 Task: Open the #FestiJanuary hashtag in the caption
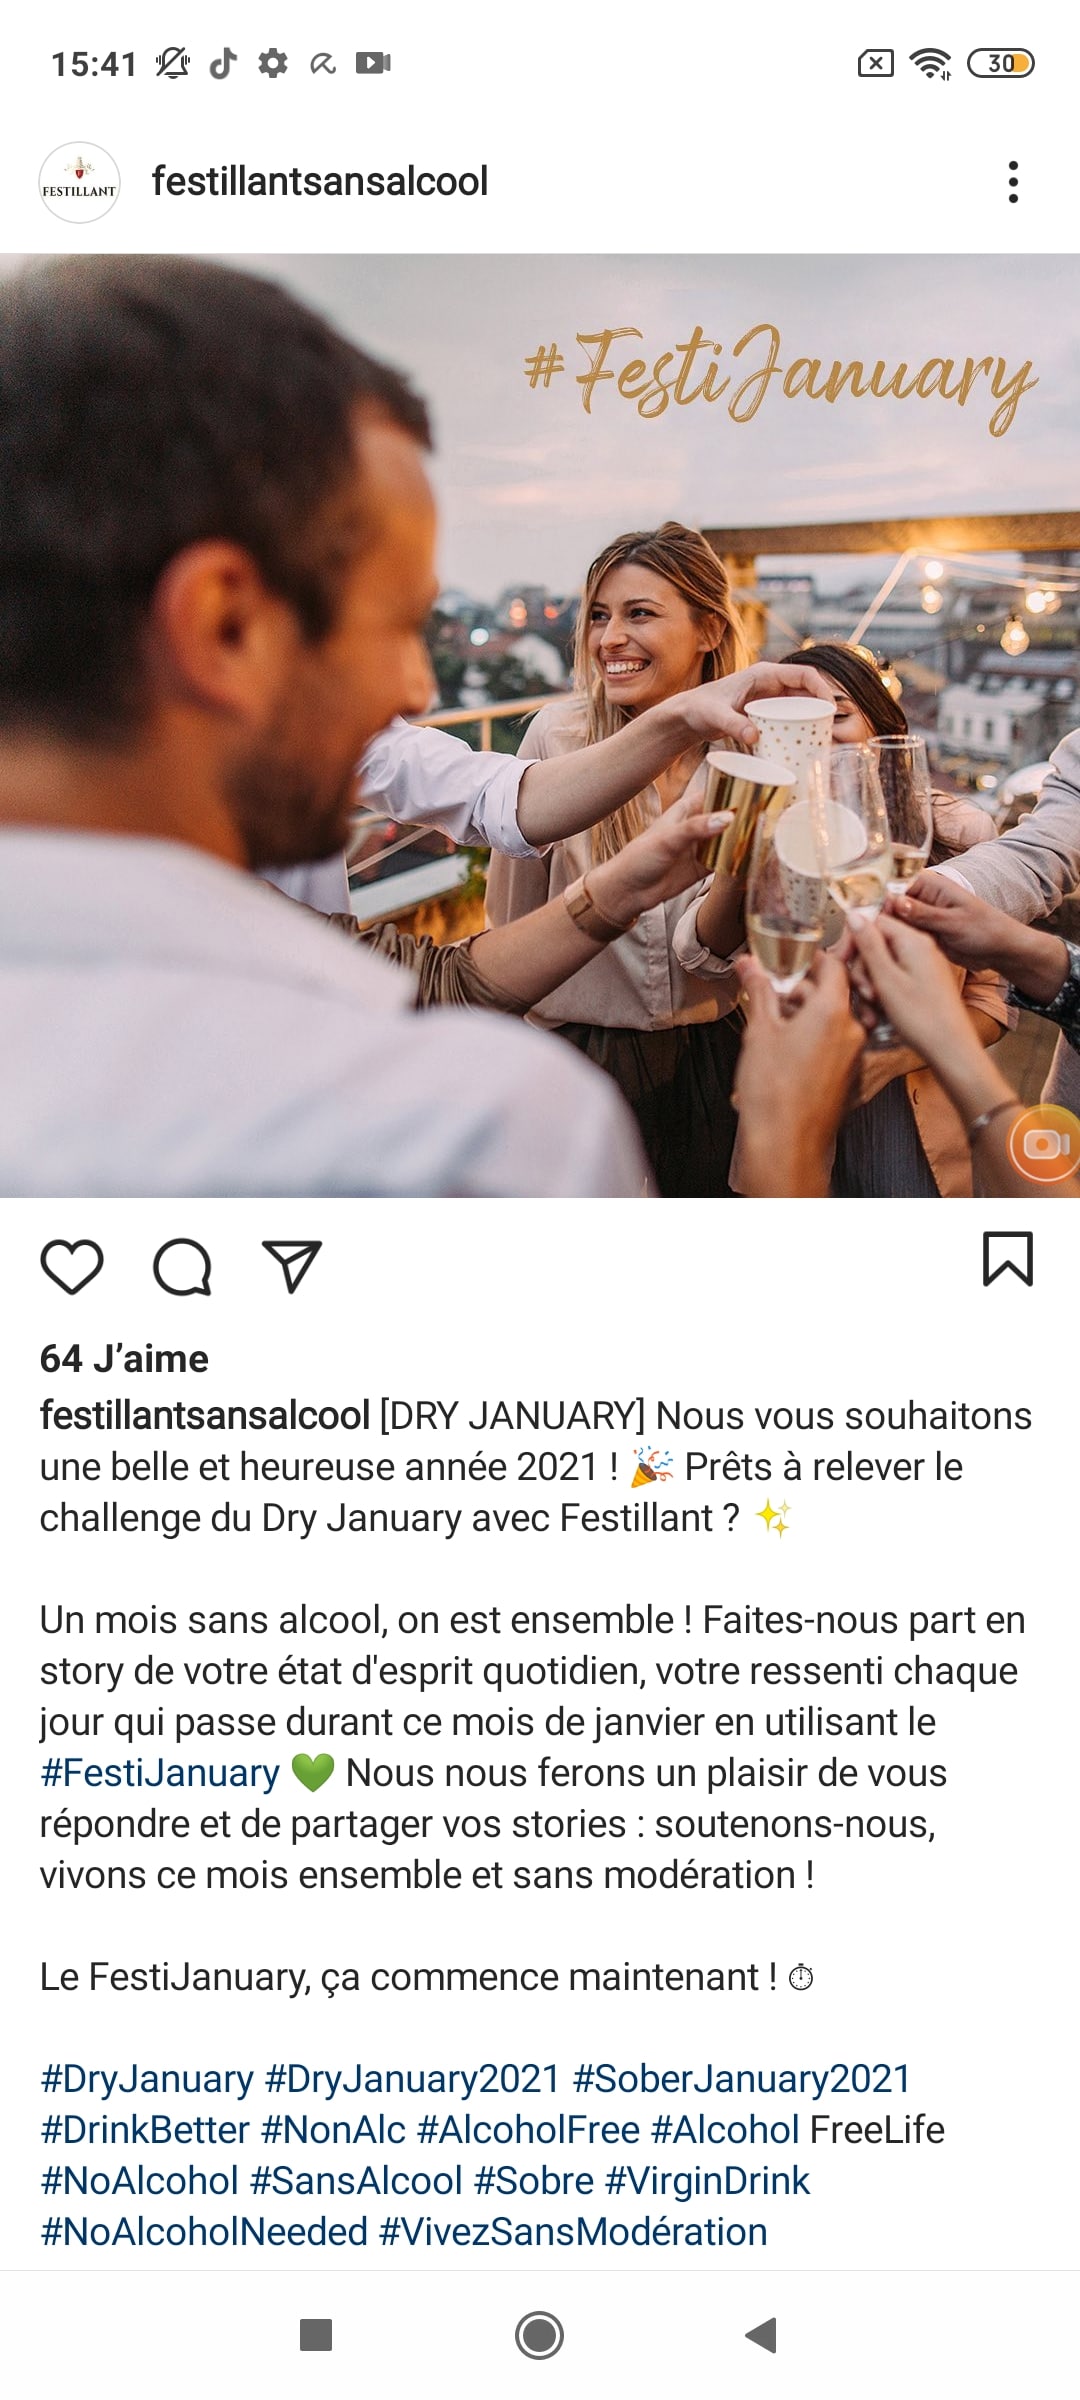pos(160,1773)
